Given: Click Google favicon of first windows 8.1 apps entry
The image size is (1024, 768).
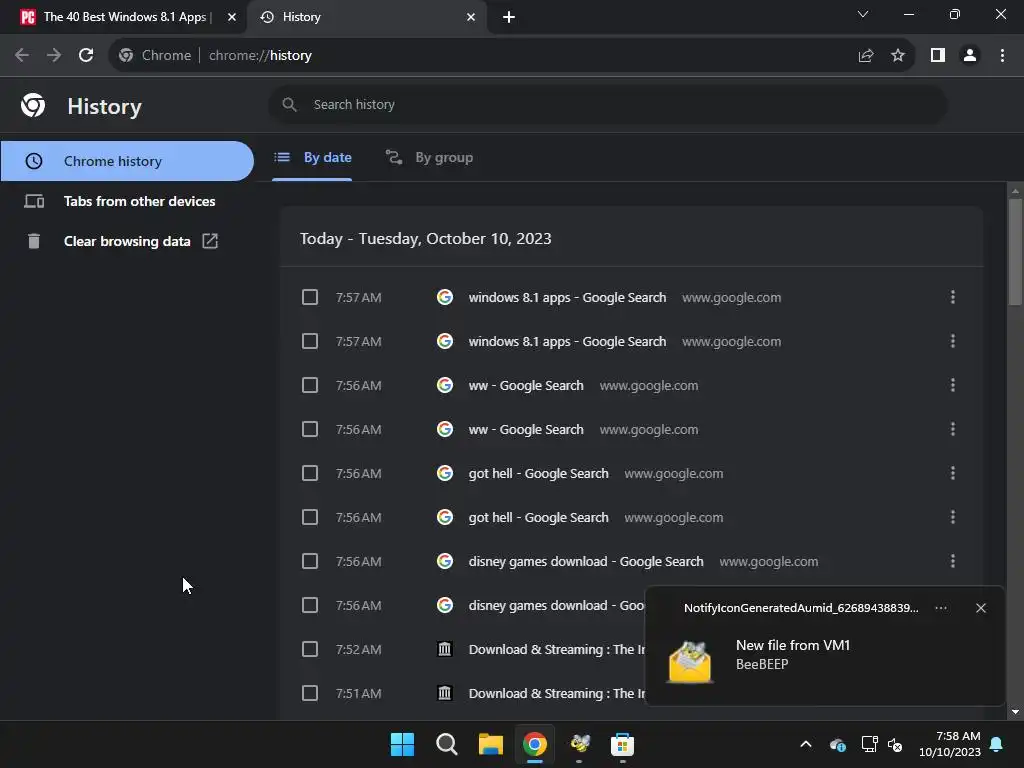Looking at the screenshot, I should pos(445,297).
